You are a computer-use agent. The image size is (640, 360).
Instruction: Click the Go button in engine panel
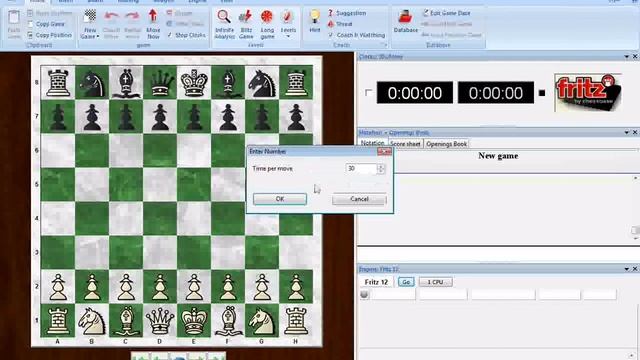pyautogui.click(x=406, y=282)
